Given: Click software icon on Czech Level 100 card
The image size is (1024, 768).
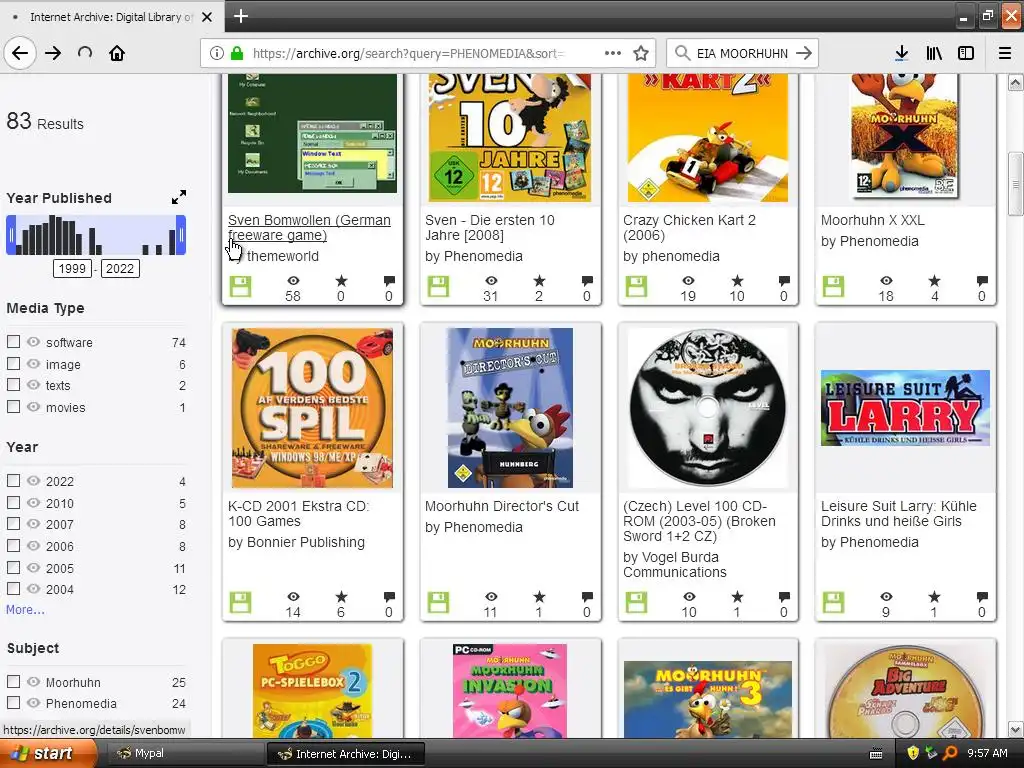Looking at the screenshot, I should [636, 602].
